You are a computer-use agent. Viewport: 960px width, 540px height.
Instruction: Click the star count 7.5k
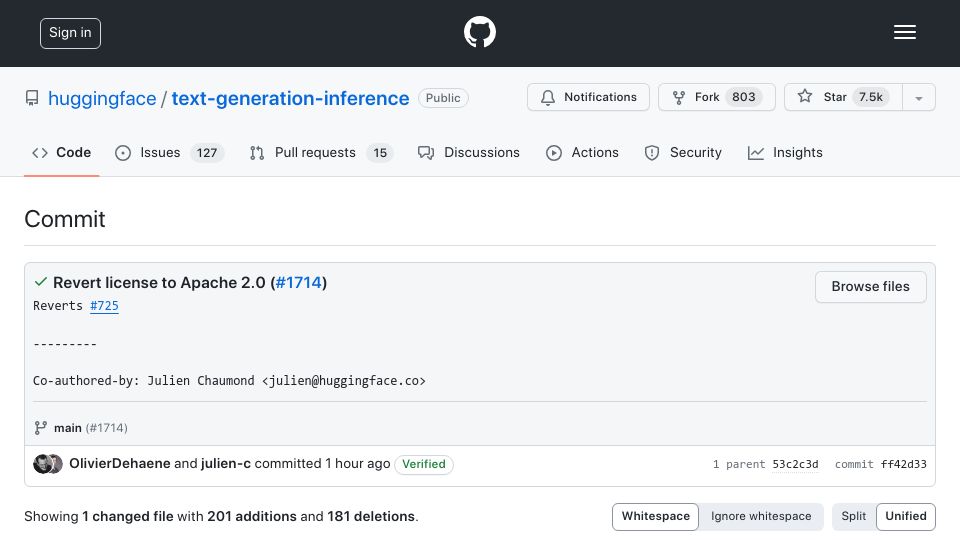(x=870, y=97)
